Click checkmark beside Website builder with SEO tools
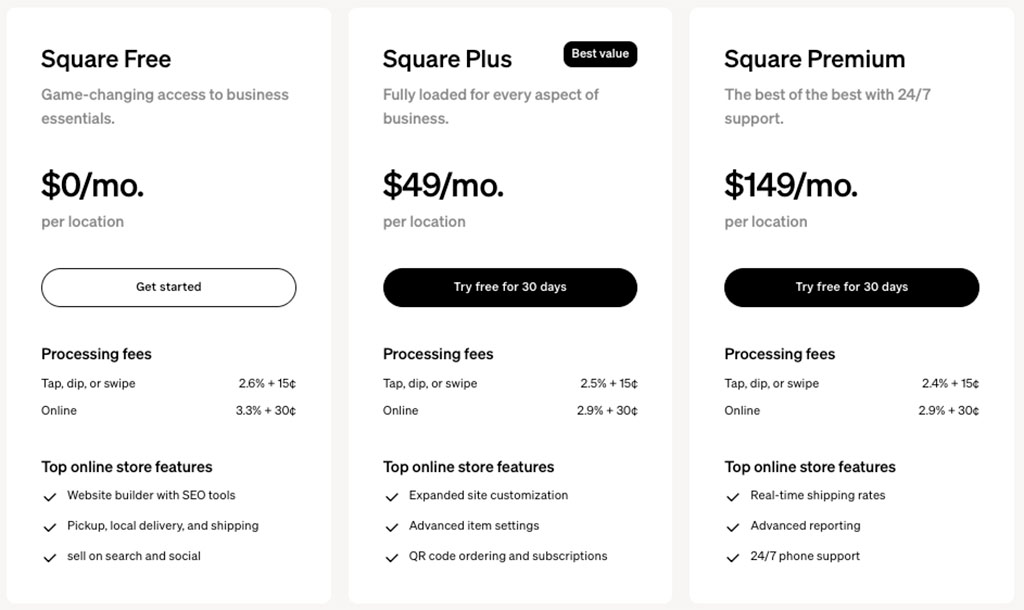 tap(49, 497)
